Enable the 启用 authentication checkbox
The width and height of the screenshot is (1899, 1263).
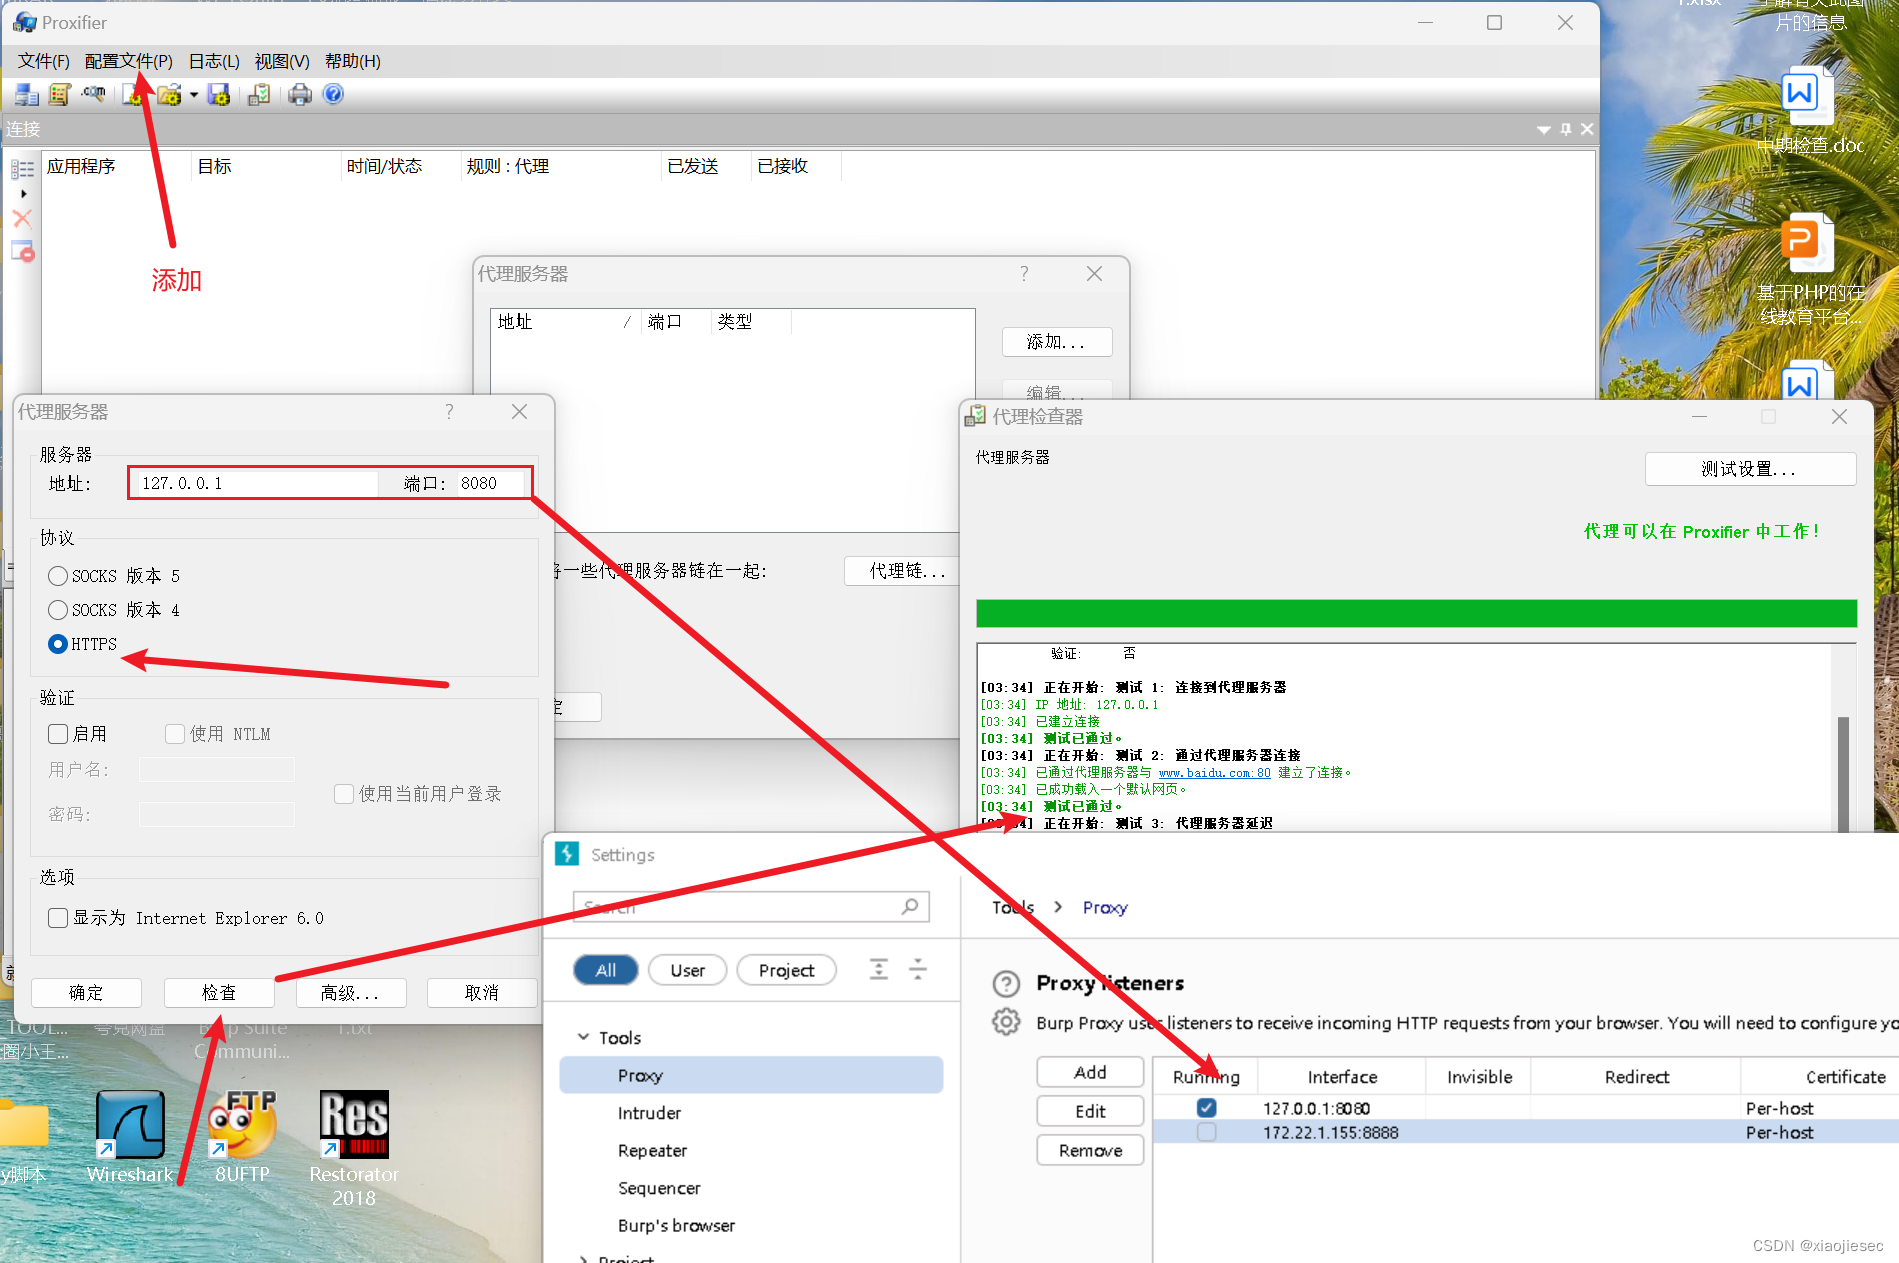[58, 734]
